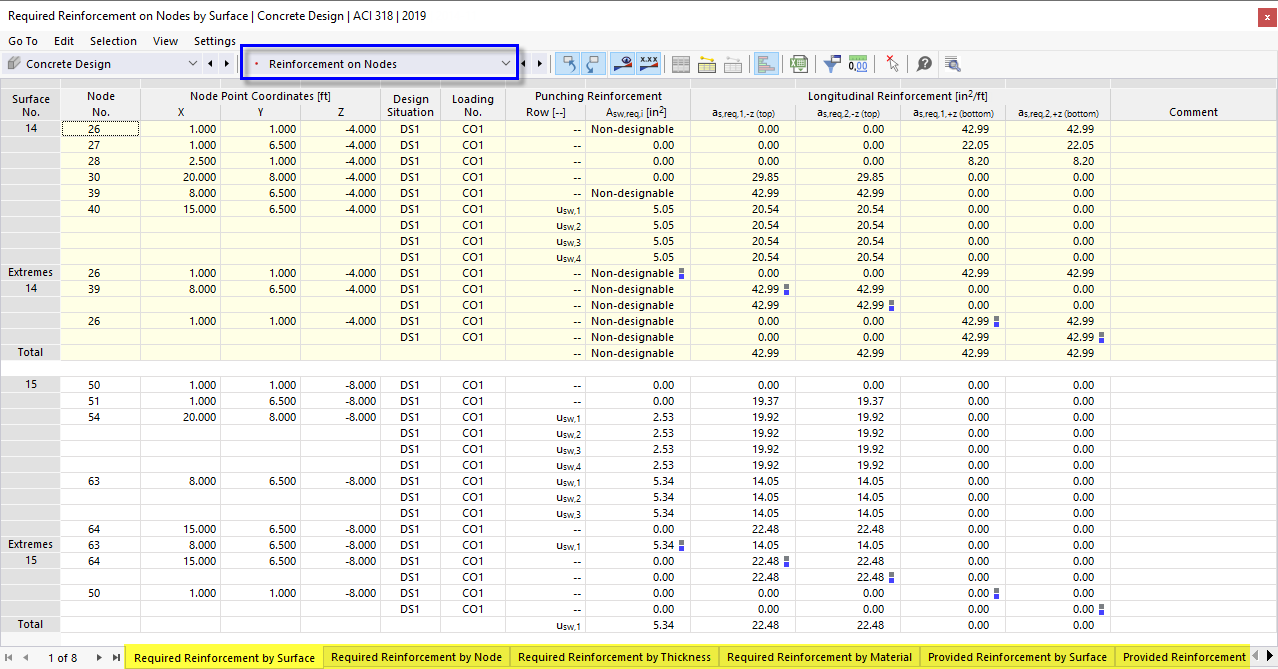Activate the find-in-table magnifier icon

pyautogui.click(x=952, y=63)
